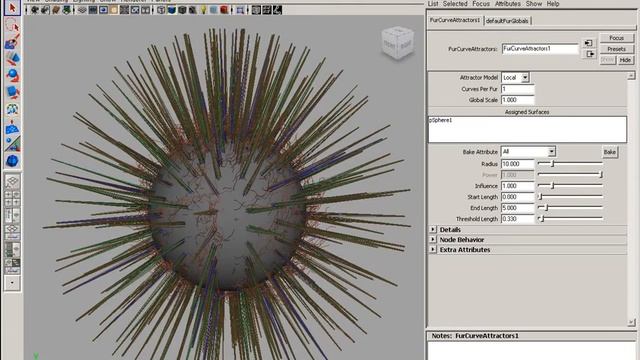Toggle gate mask display

pyautogui.click(x=114, y=10)
